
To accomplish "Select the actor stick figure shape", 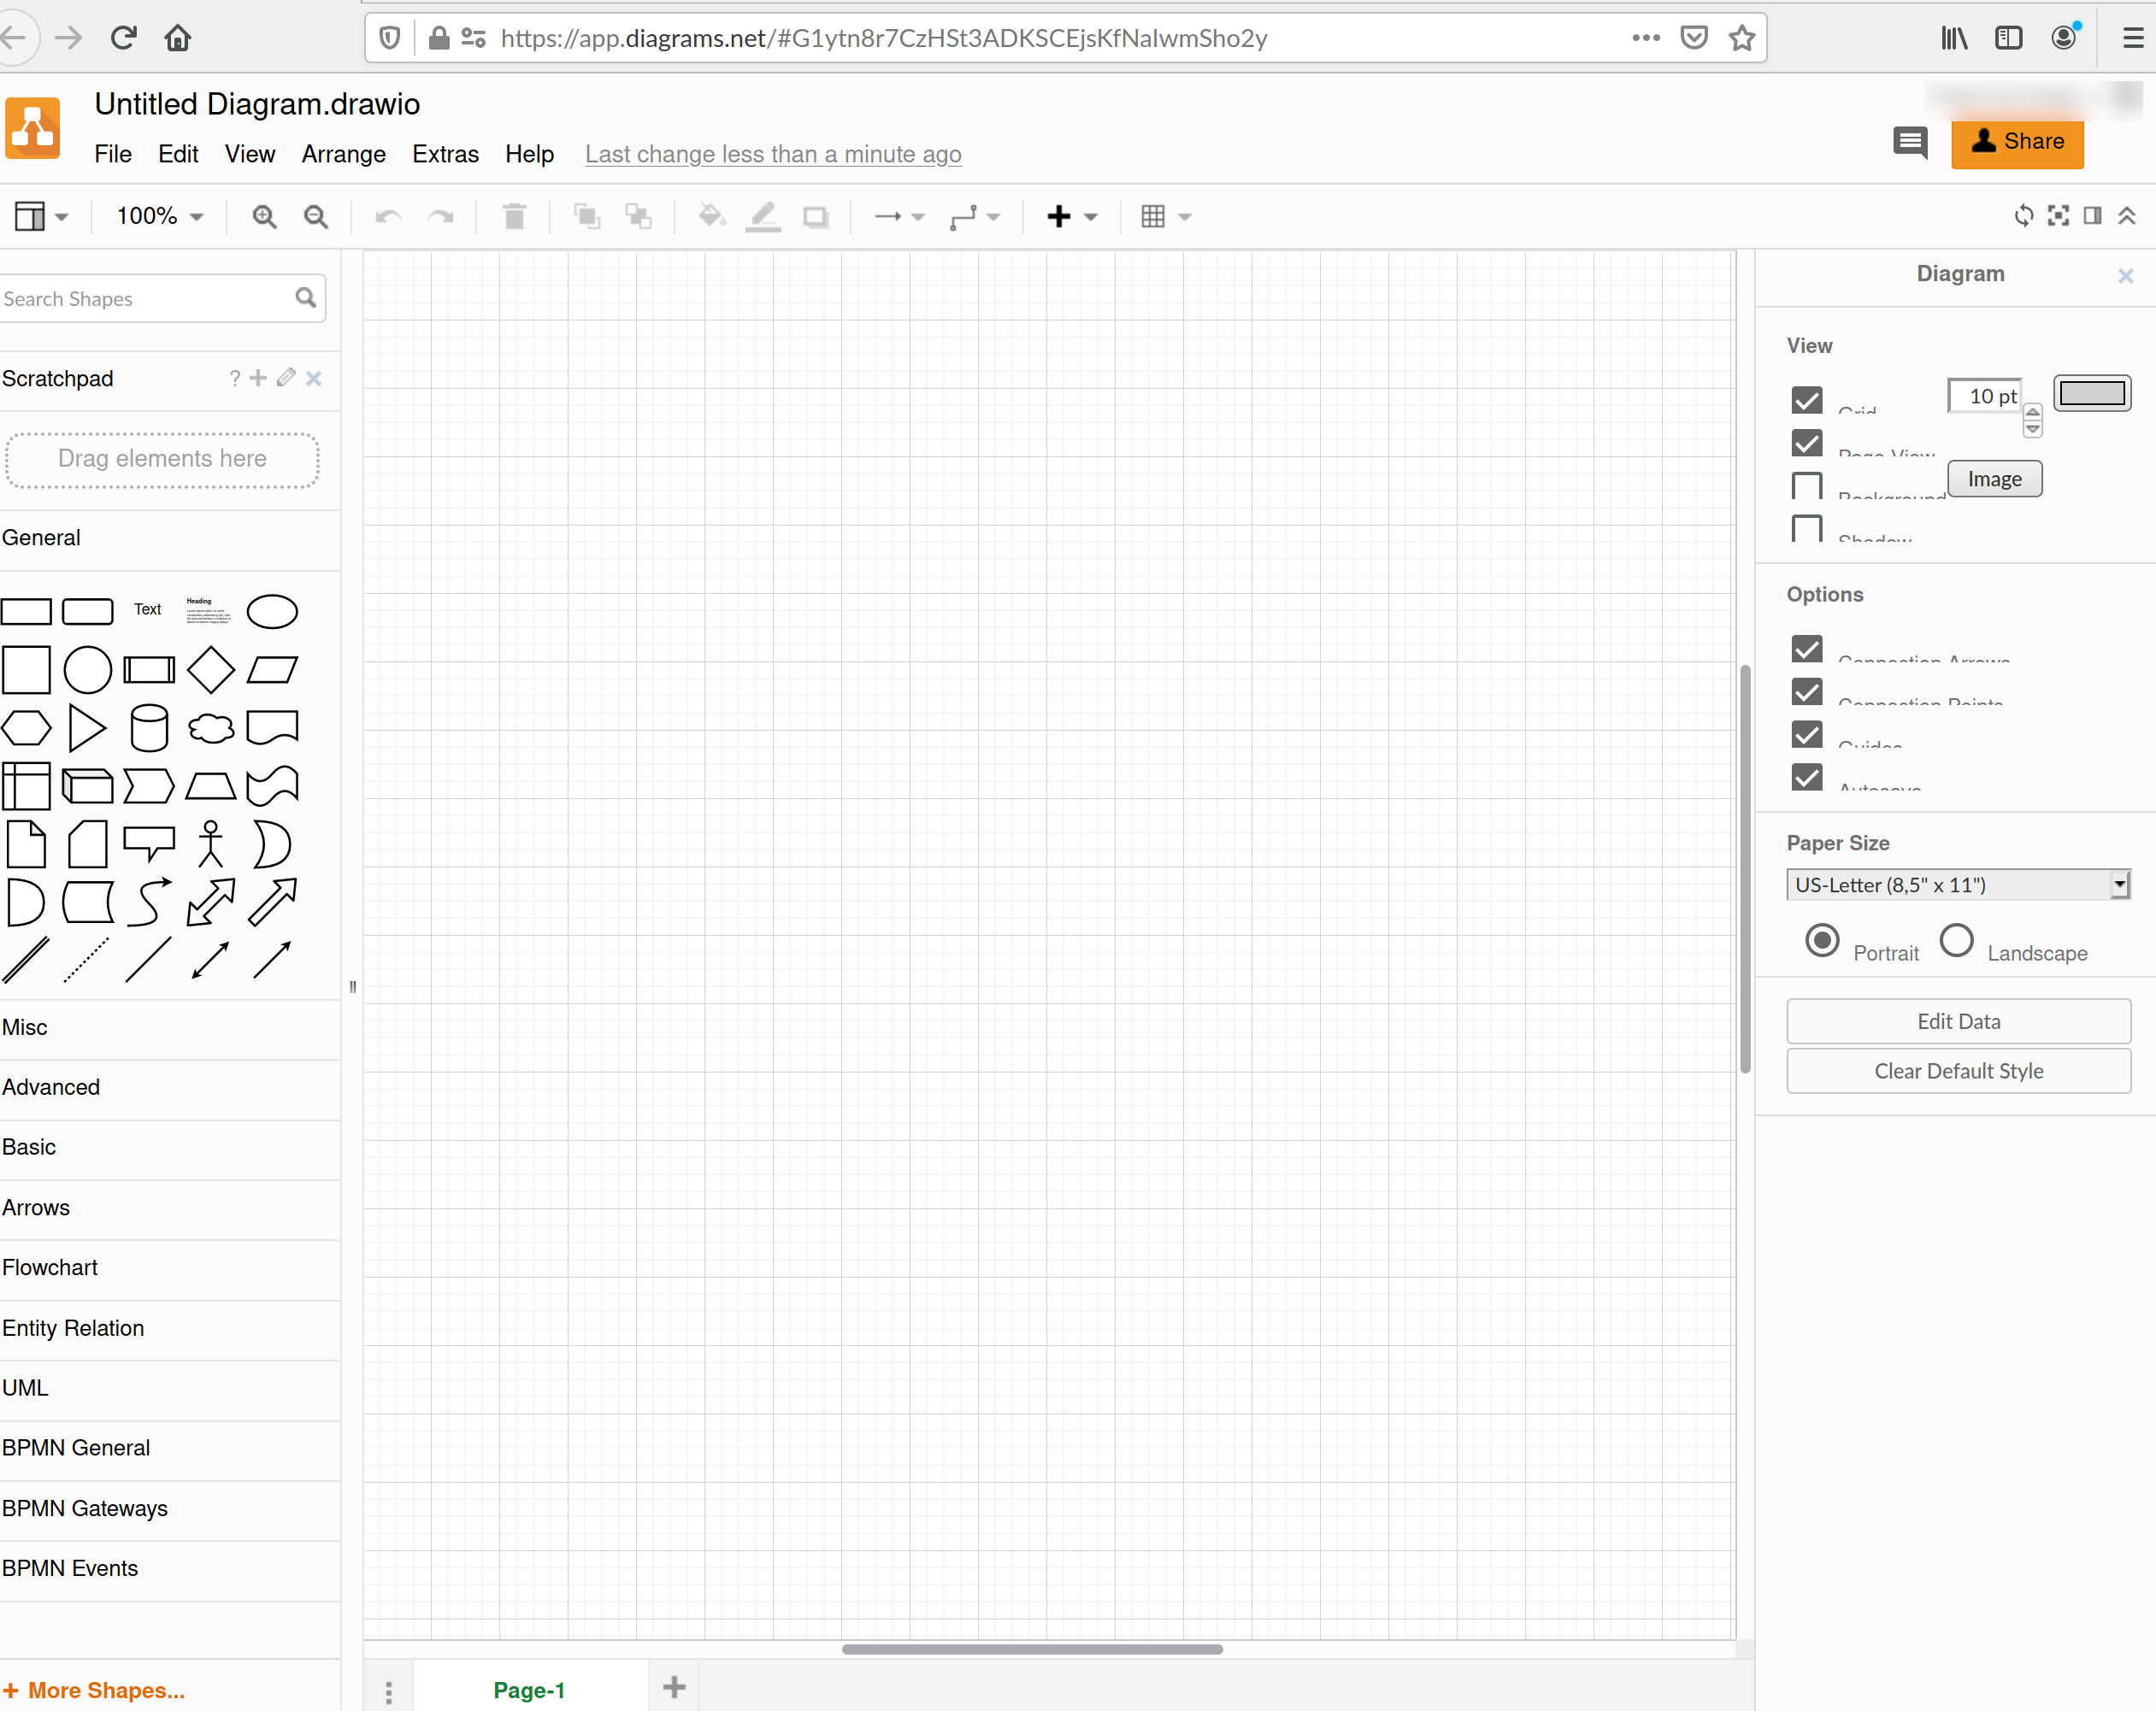I will [210, 844].
